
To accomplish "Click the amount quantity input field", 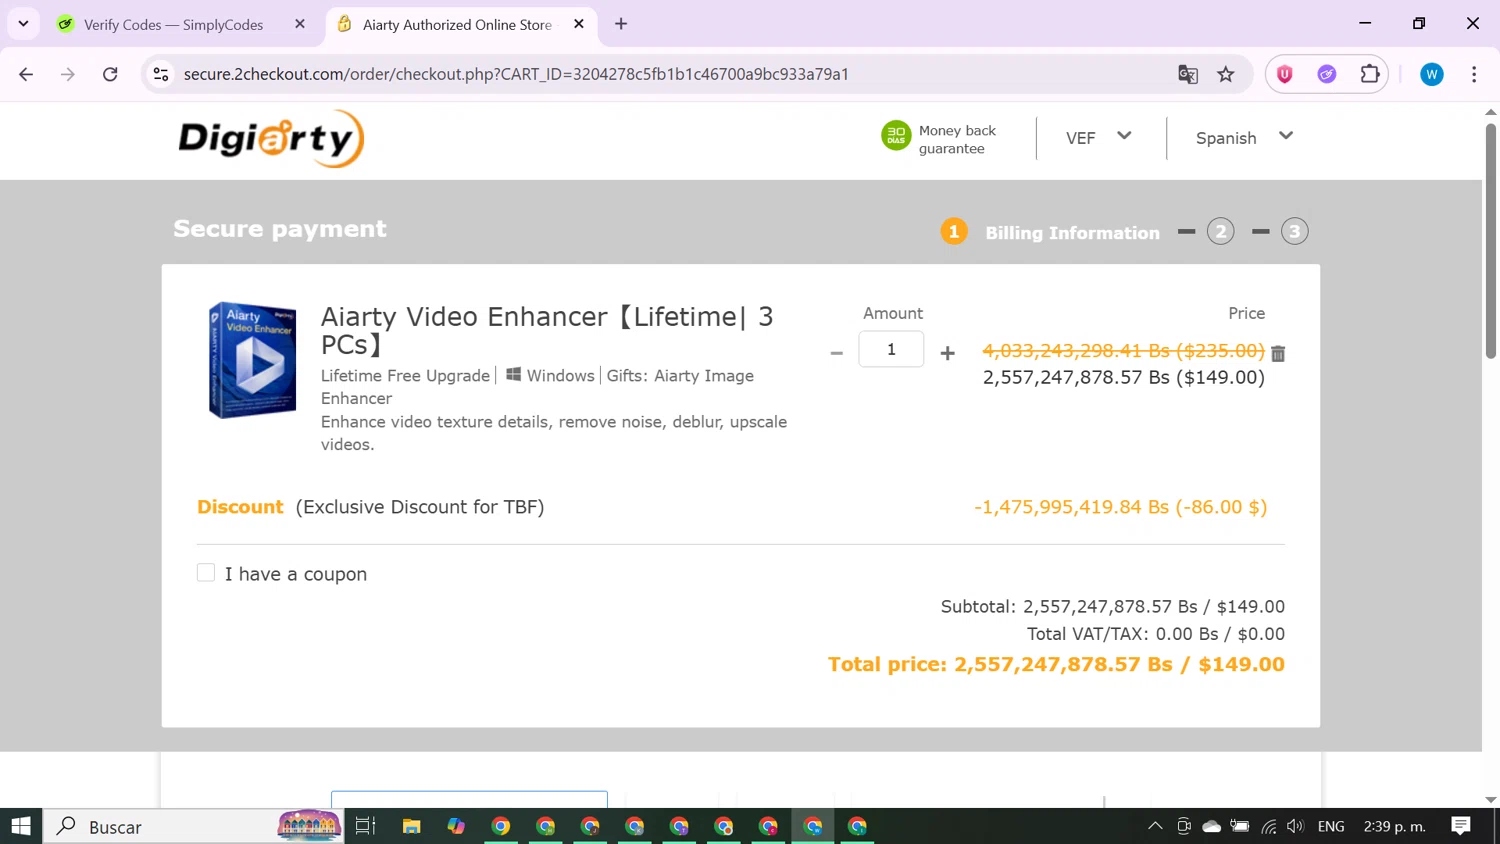I will (x=891, y=349).
